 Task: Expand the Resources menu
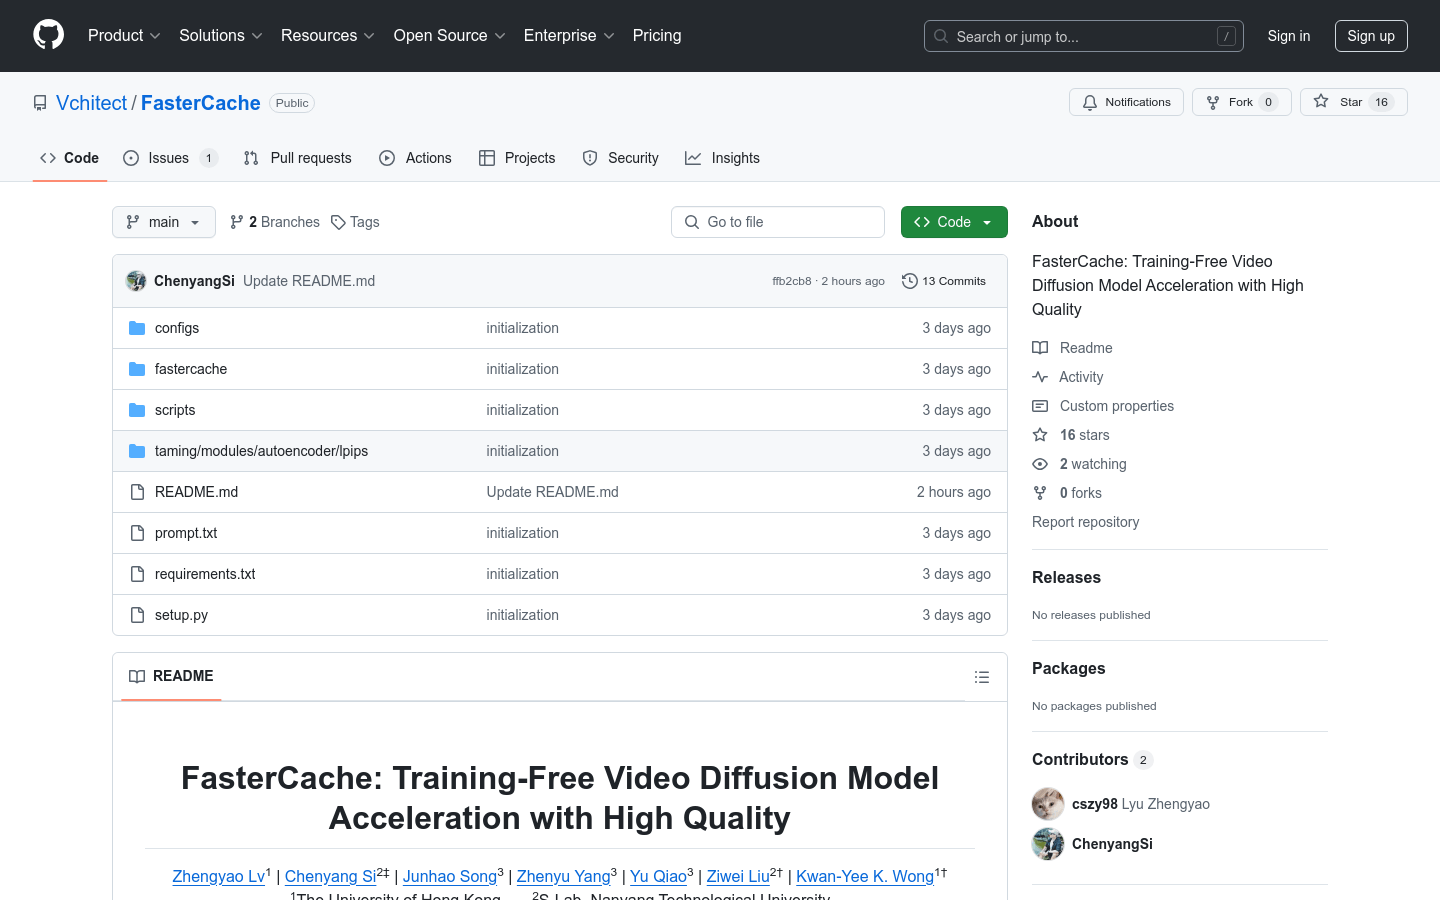[328, 36]
